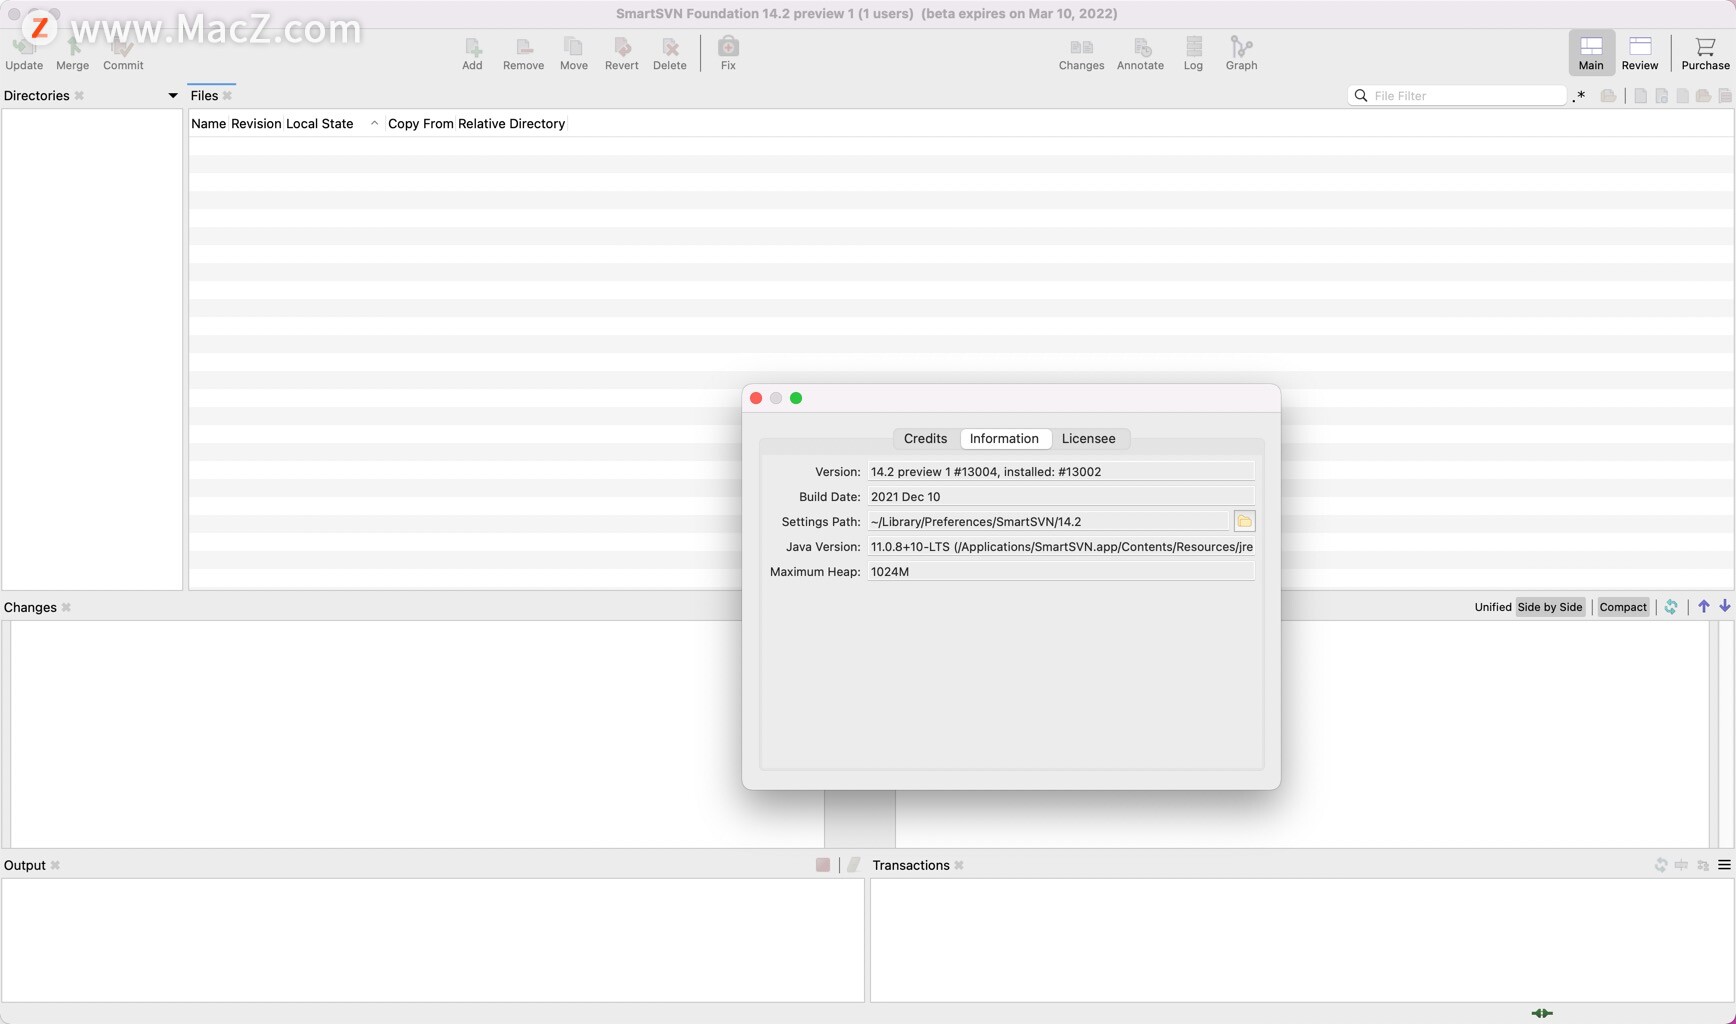Click the Revert toolbar icon

pyautogui.click(x=621, y=53)
